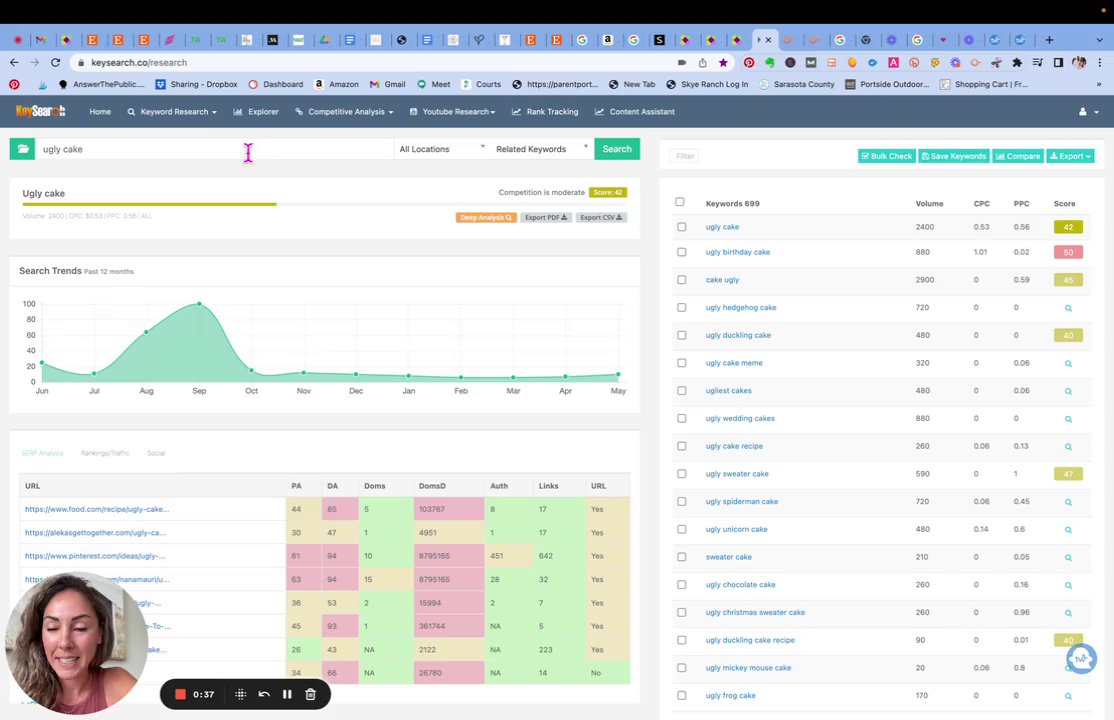Image resolution: width=1114 pixels, height=720 pixels.
Task: Click the Export PDF button
Action: click(546, 217)
